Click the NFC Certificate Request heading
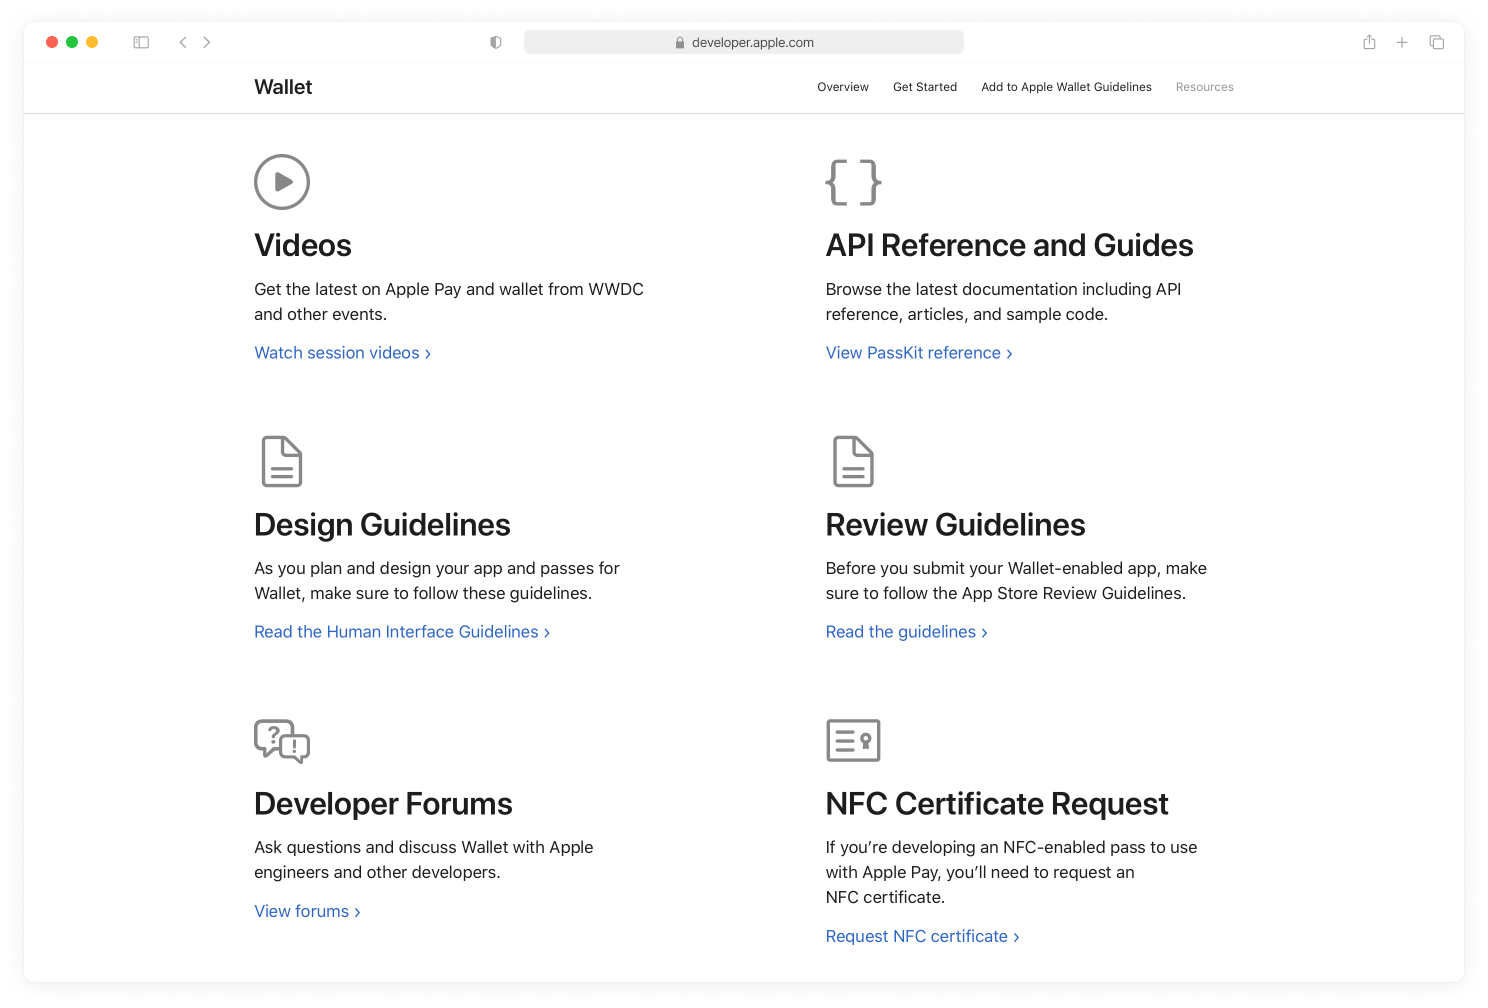The height and width of the screenshot is (1008, 1488). point(997,804)
